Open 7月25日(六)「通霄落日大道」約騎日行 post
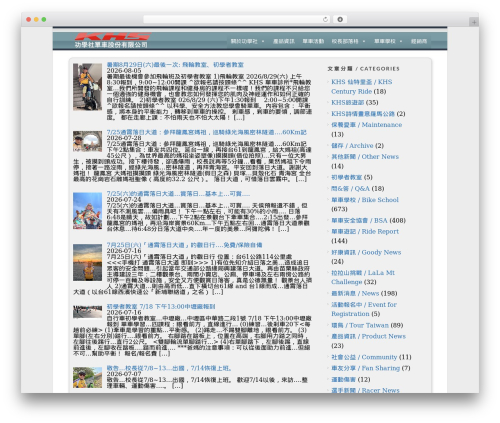500x423 pixels. [184, 245]
